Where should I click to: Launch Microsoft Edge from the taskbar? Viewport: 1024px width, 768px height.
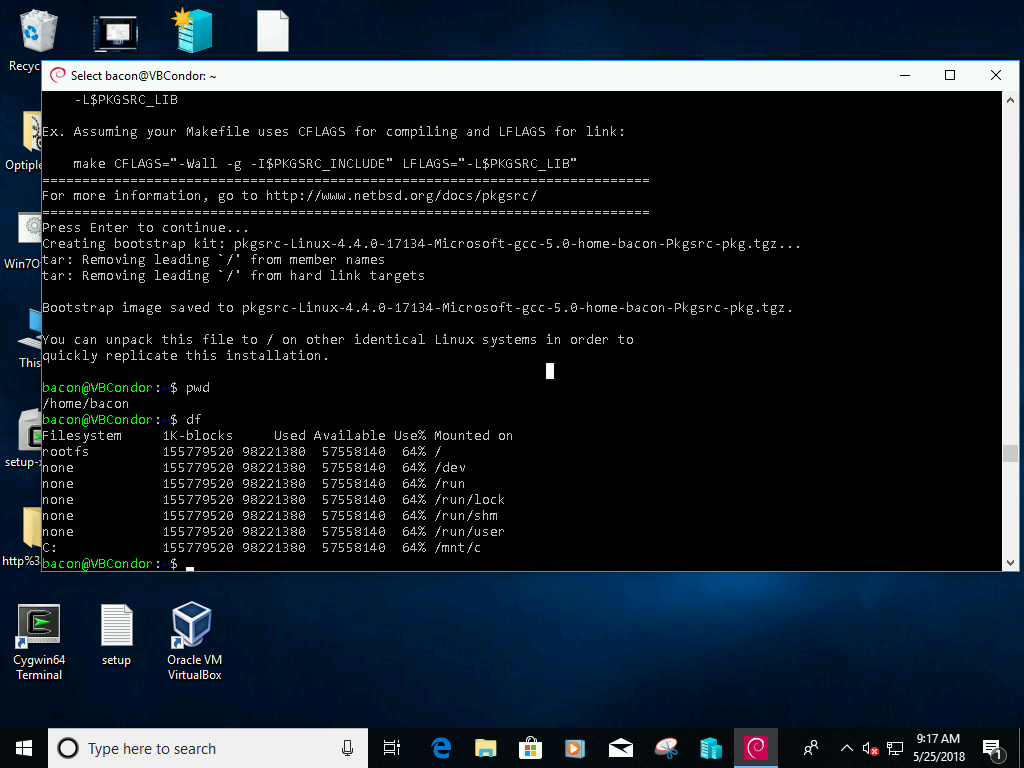point(441,748)
